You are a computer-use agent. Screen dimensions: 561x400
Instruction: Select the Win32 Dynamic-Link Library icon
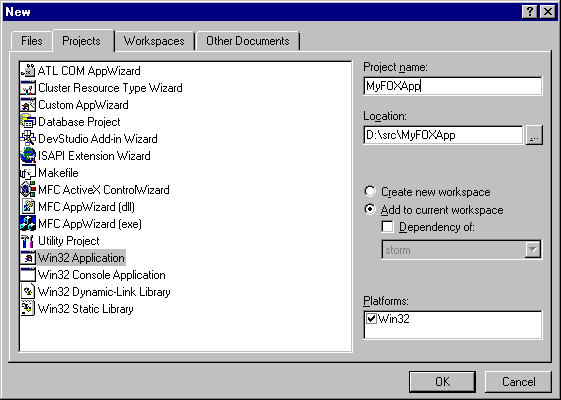click(28, 292)
